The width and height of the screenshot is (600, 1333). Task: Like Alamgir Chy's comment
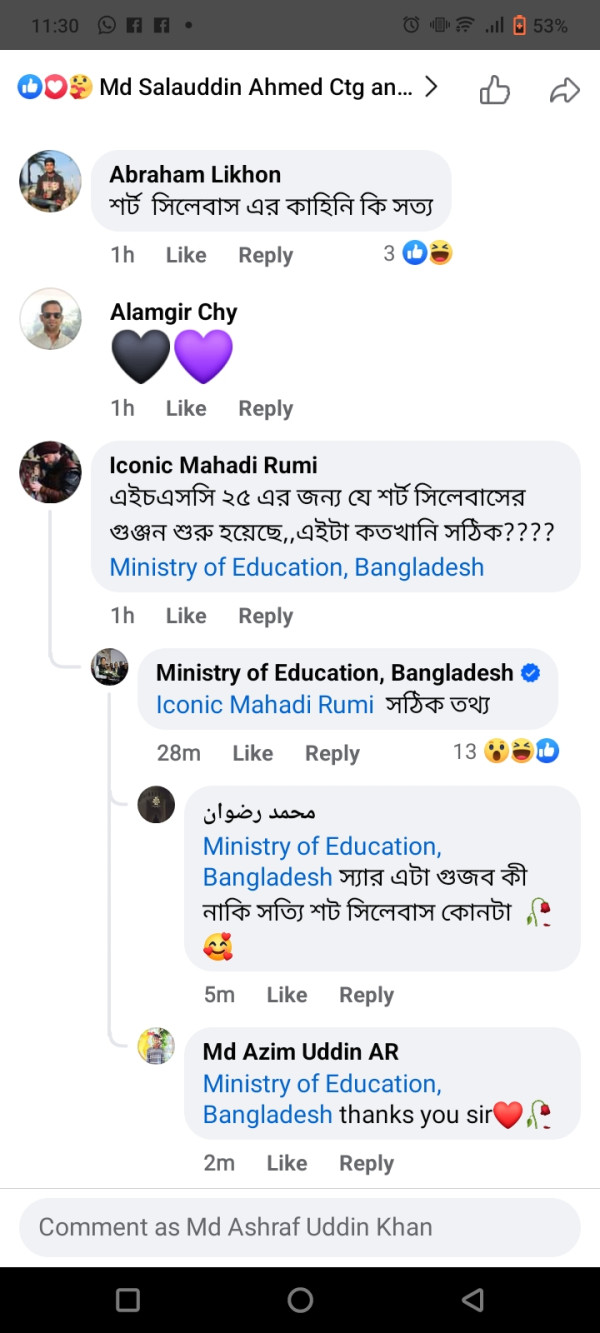click(186, 408)
